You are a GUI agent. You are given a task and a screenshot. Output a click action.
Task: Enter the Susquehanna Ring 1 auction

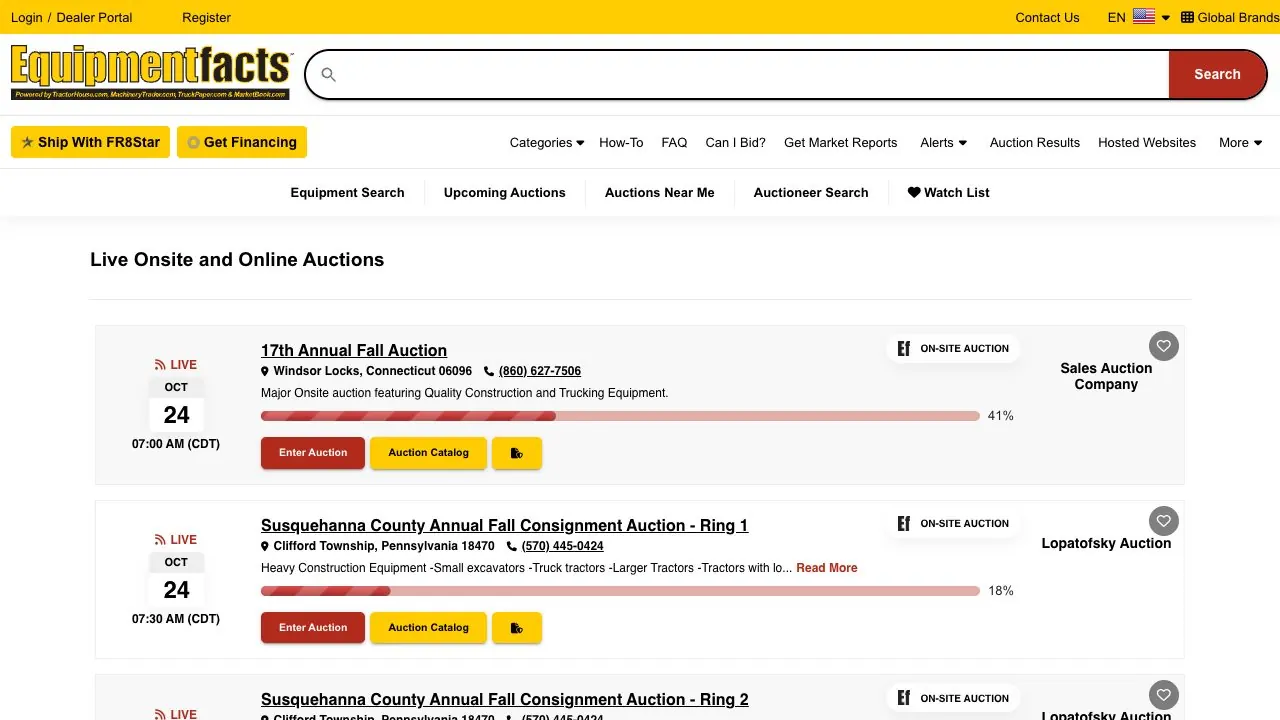coord(313,628)
